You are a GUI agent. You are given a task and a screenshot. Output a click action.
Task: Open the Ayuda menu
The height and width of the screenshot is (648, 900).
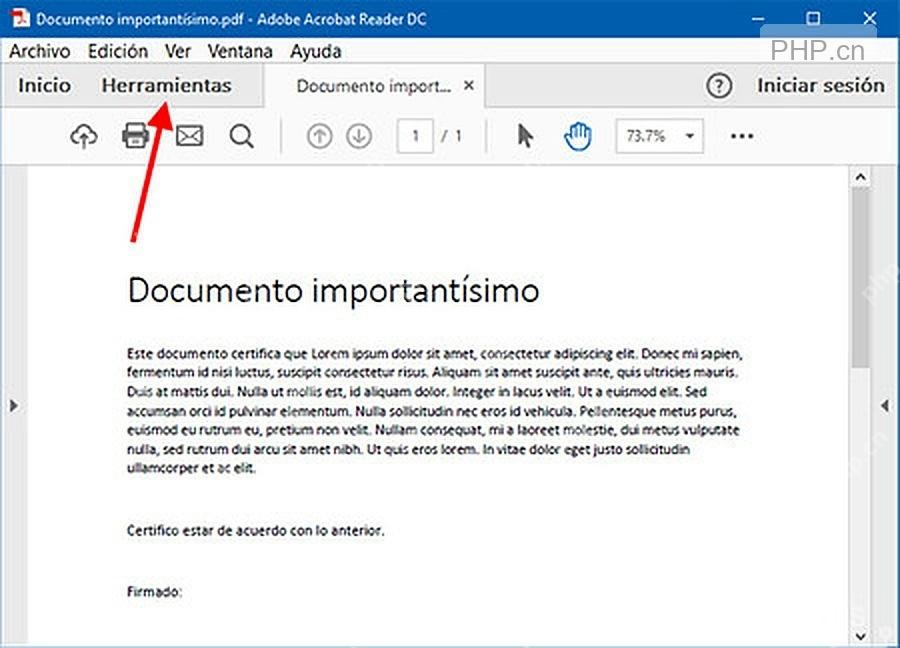click(316, 52)
